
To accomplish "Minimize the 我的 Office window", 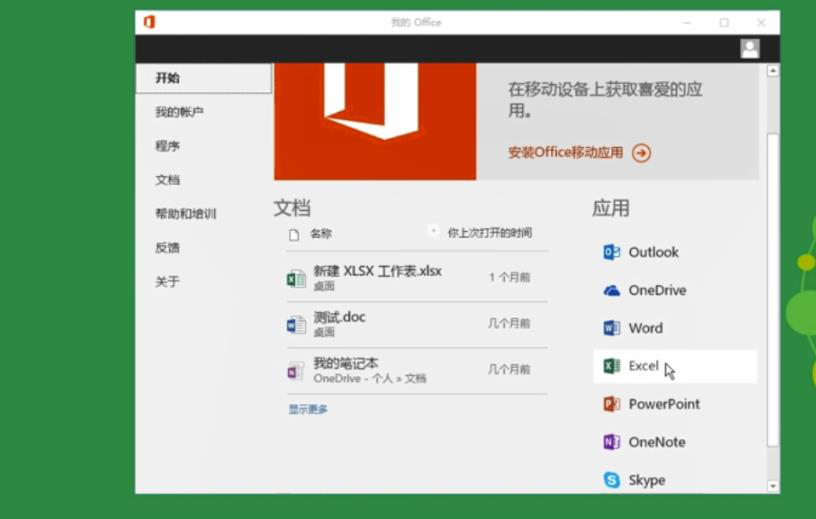I will 687,22.
